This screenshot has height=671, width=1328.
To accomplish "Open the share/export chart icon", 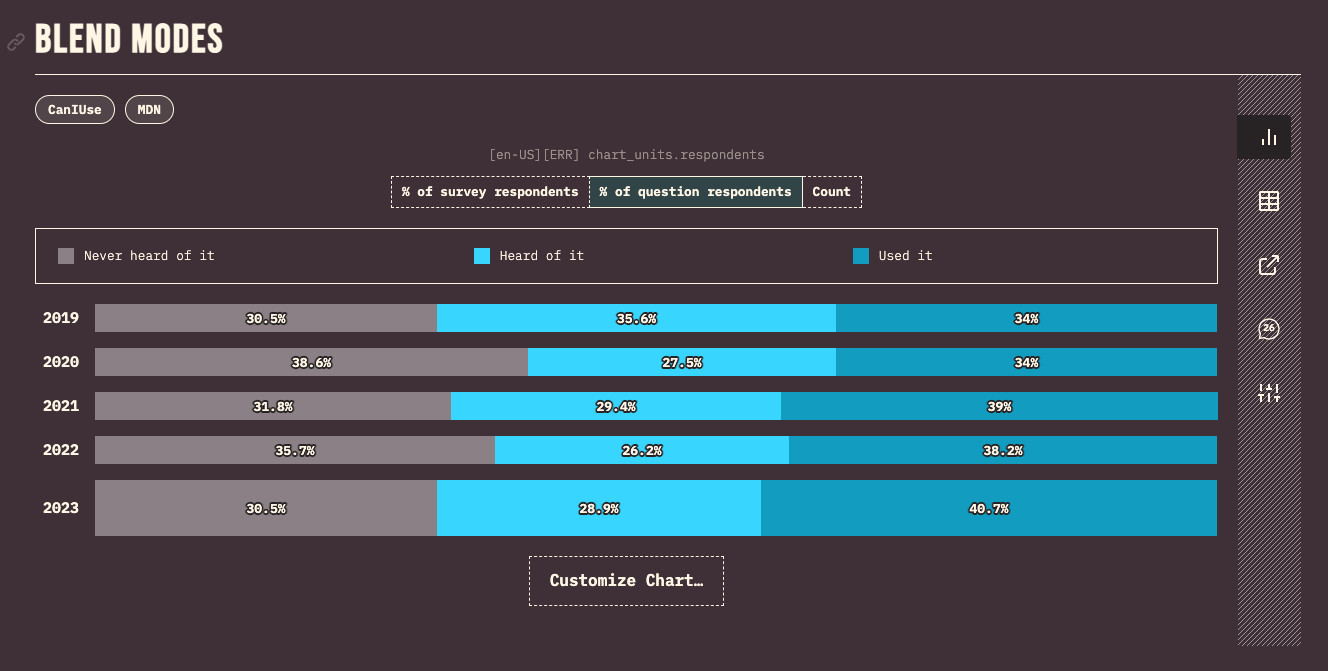I will point(1268,264).
